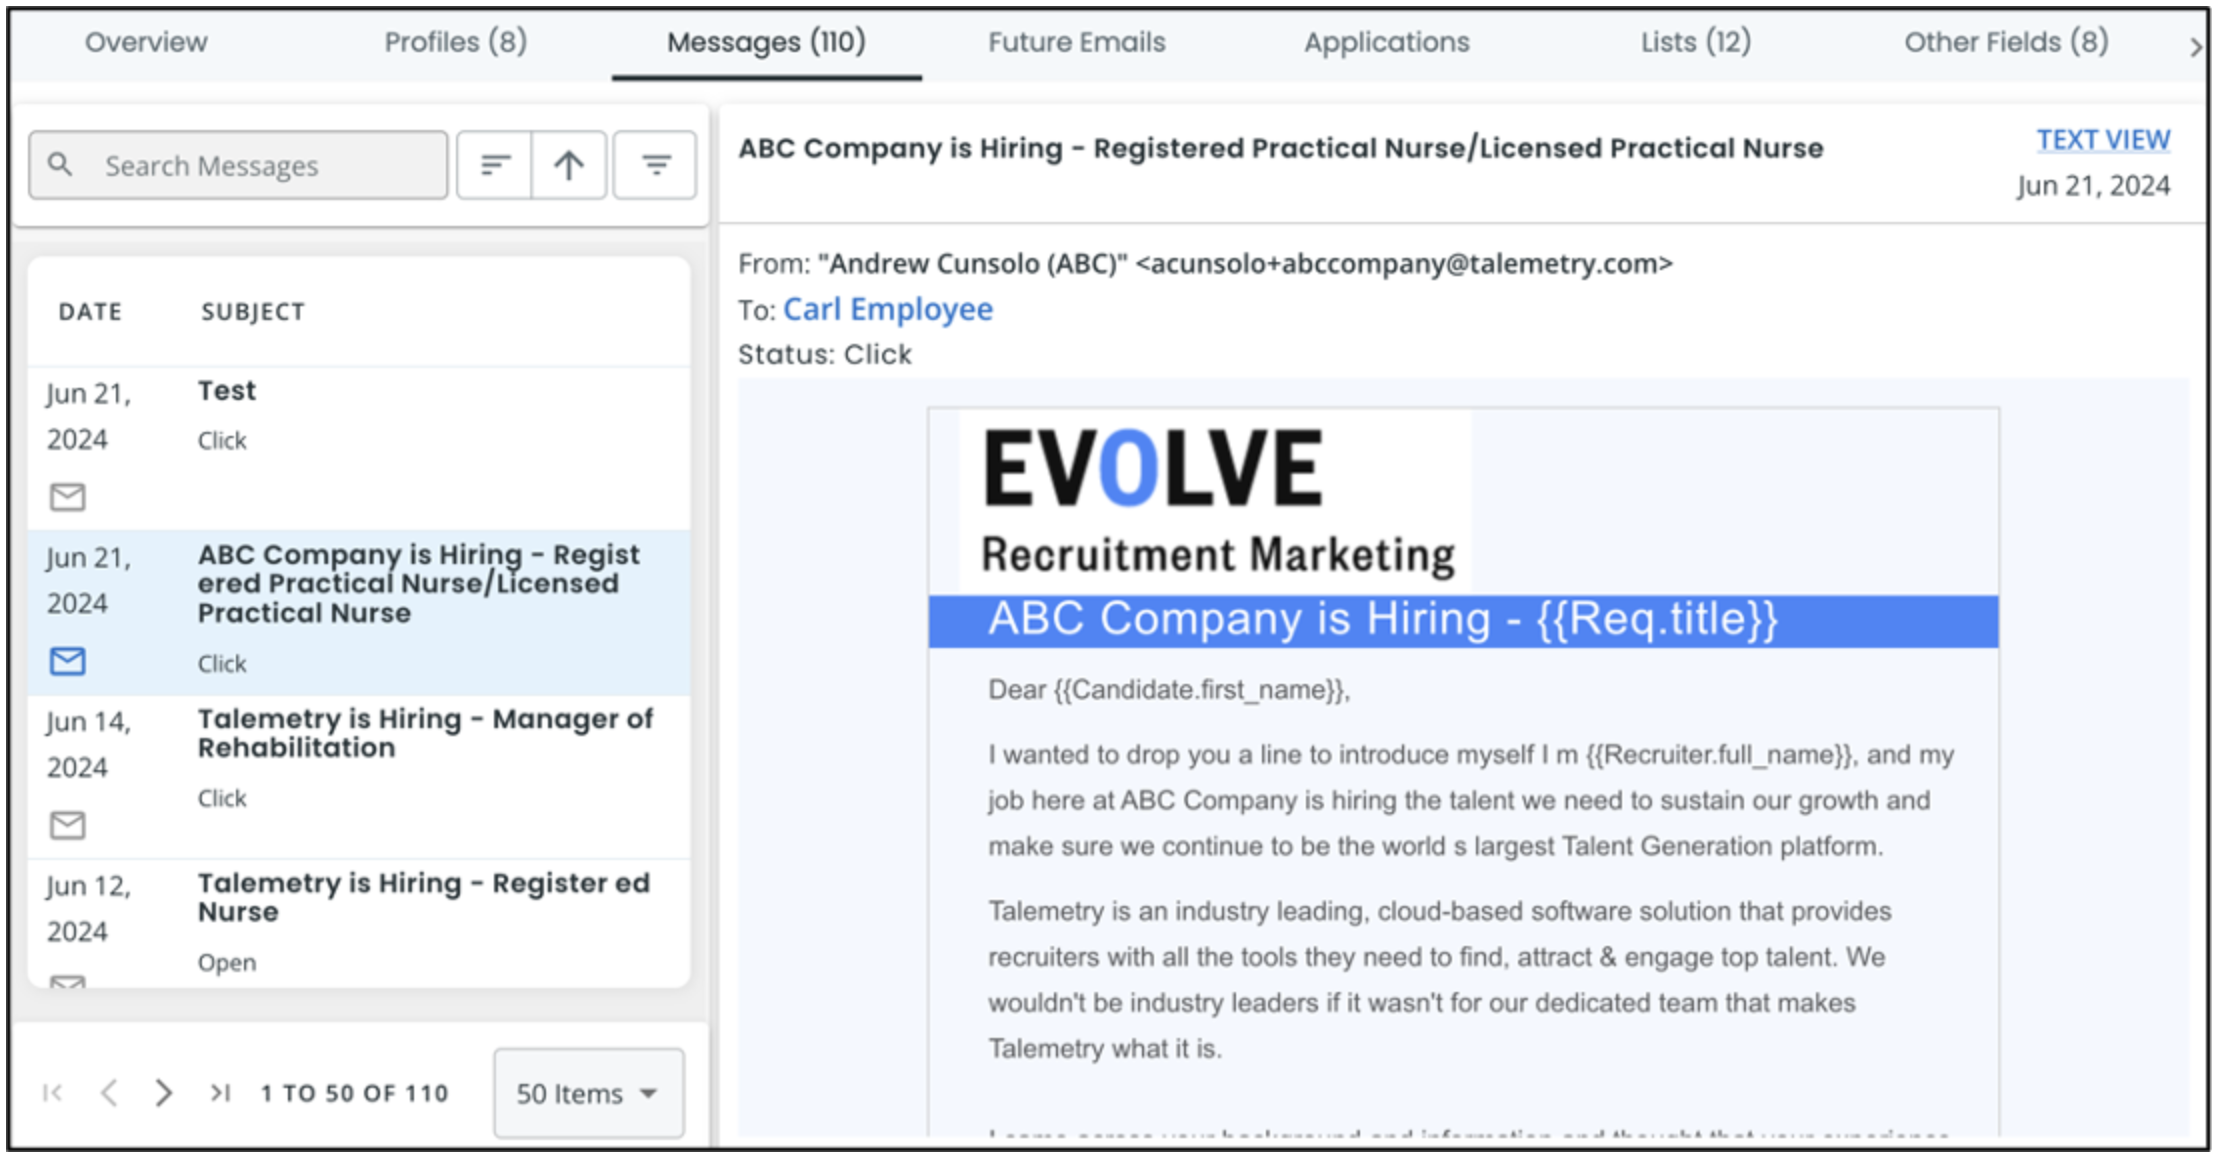
Task: Click envelope icon of Jun 14 message
Action: click(x=68, y=825)
